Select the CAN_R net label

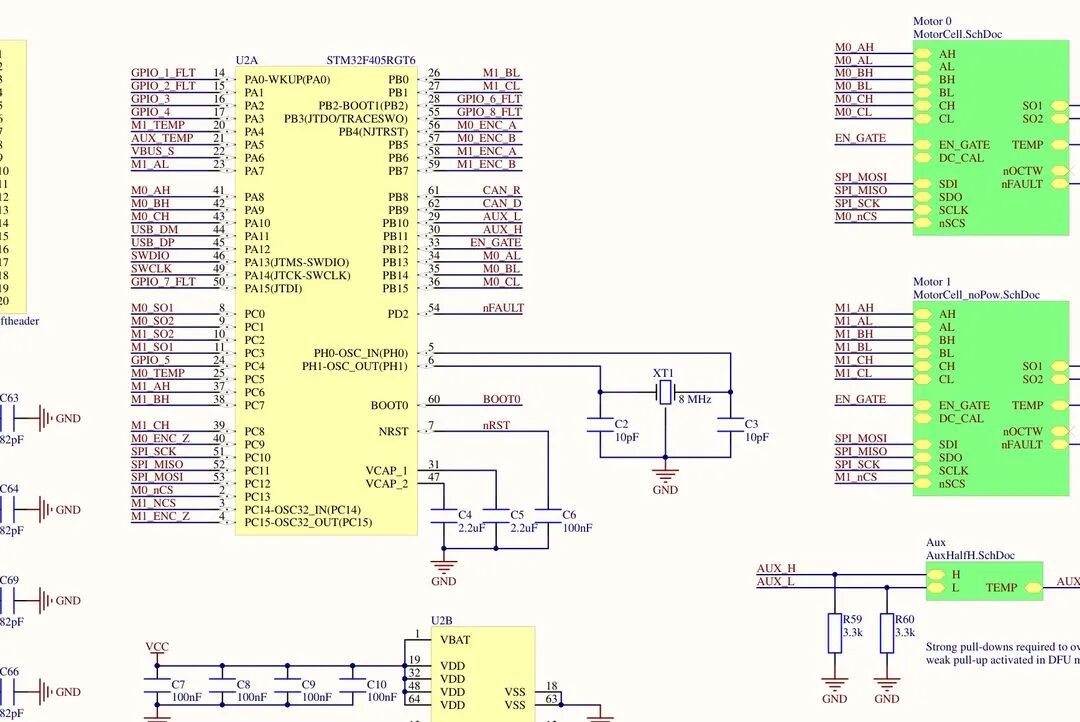[501, 191]
